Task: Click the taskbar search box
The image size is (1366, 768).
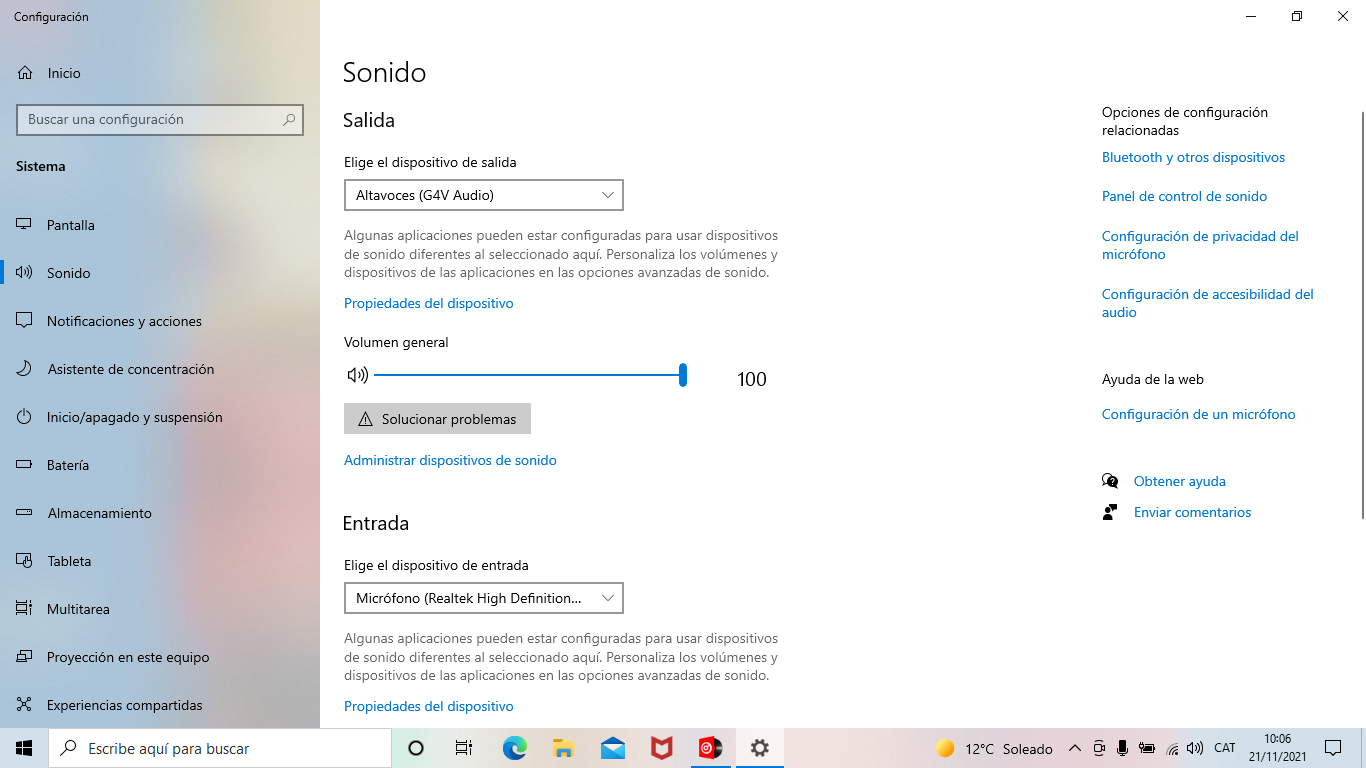Action: click(x=220, y=748)
